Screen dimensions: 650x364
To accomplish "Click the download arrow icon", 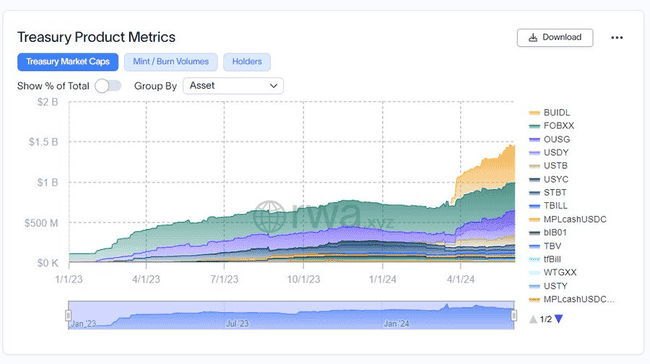I will tap(533, 38).
